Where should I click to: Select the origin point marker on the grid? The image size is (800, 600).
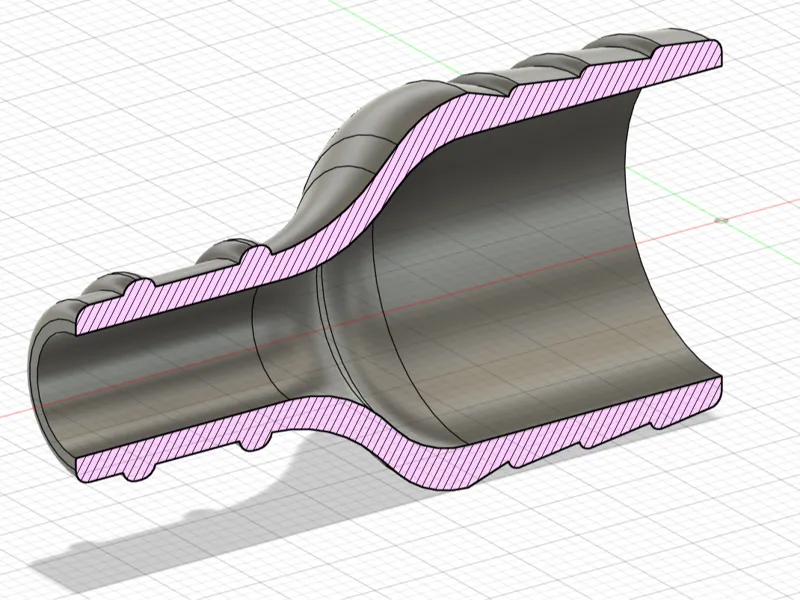click(721, 220)
